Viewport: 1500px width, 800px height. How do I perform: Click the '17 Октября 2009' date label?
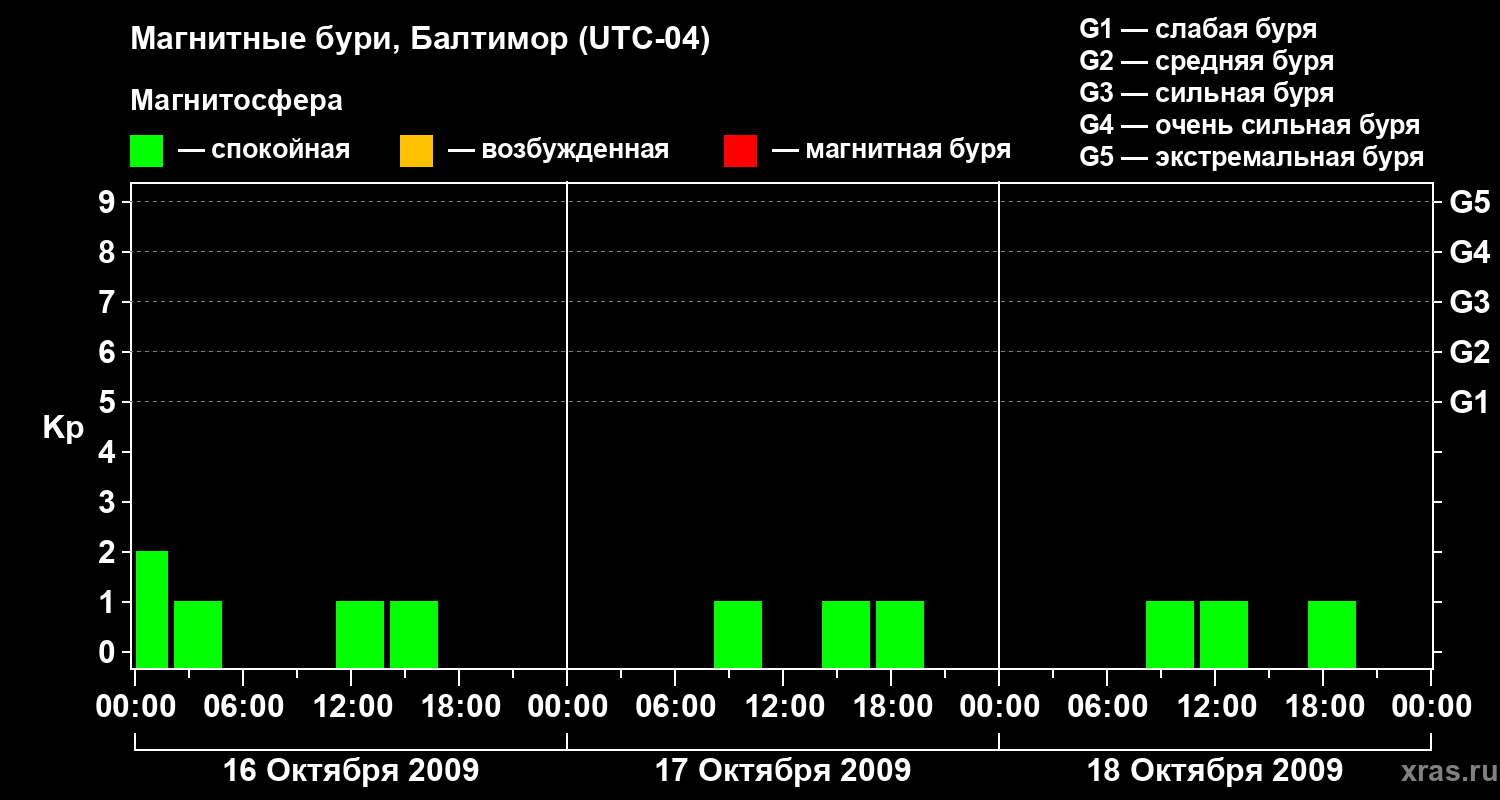point(783,771)
